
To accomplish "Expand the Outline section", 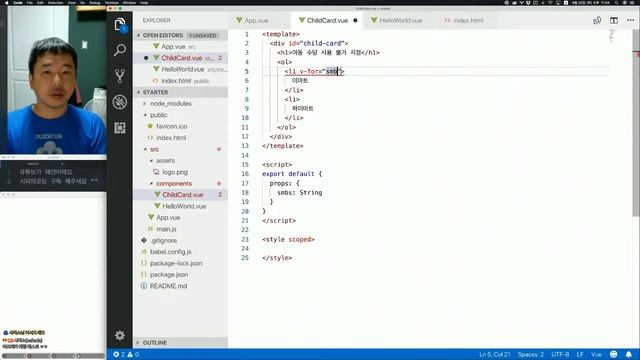I will (180, 342).
